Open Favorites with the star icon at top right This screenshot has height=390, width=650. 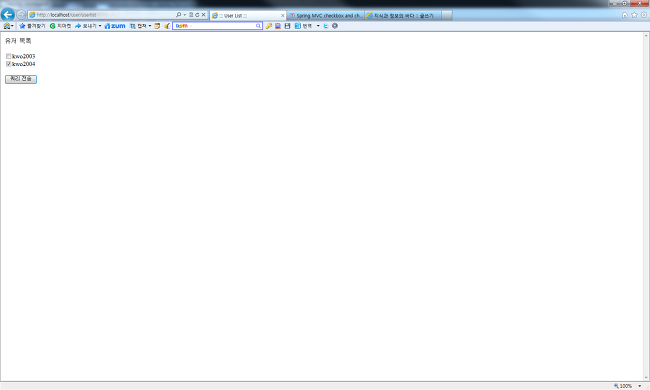coord(634,15)
